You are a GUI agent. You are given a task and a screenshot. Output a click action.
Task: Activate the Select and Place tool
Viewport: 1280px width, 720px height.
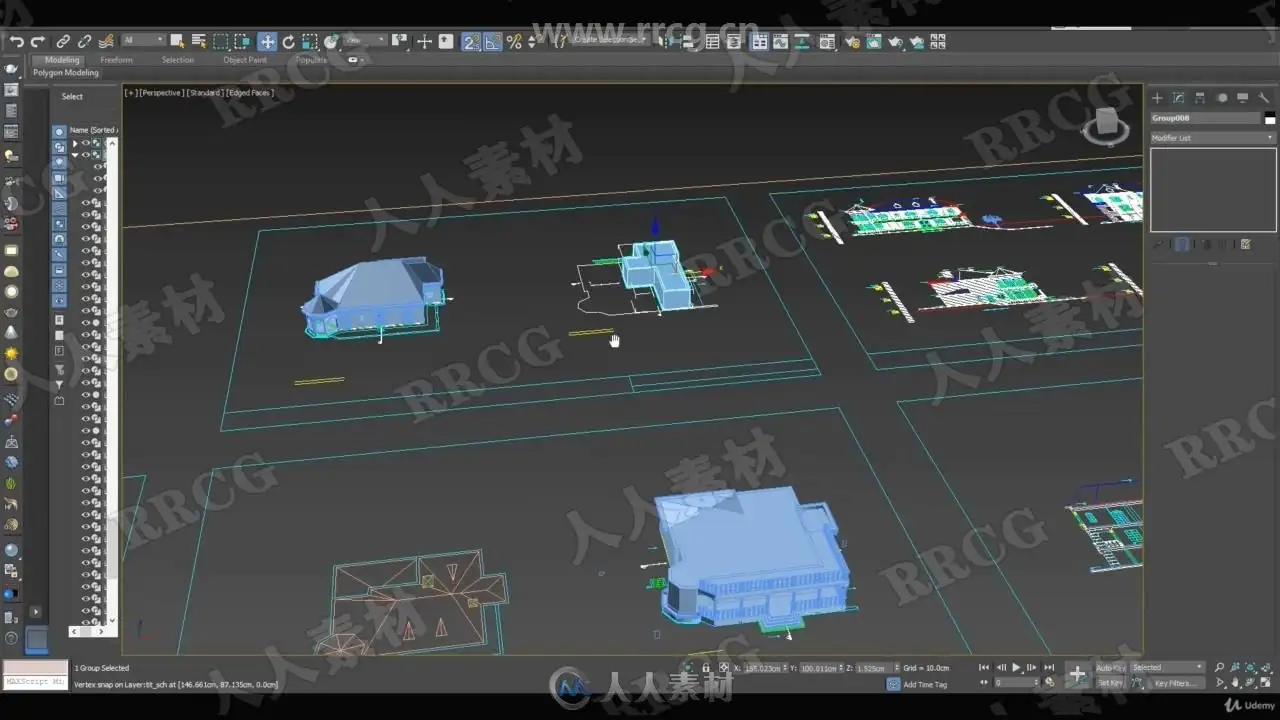pos(332,42)
